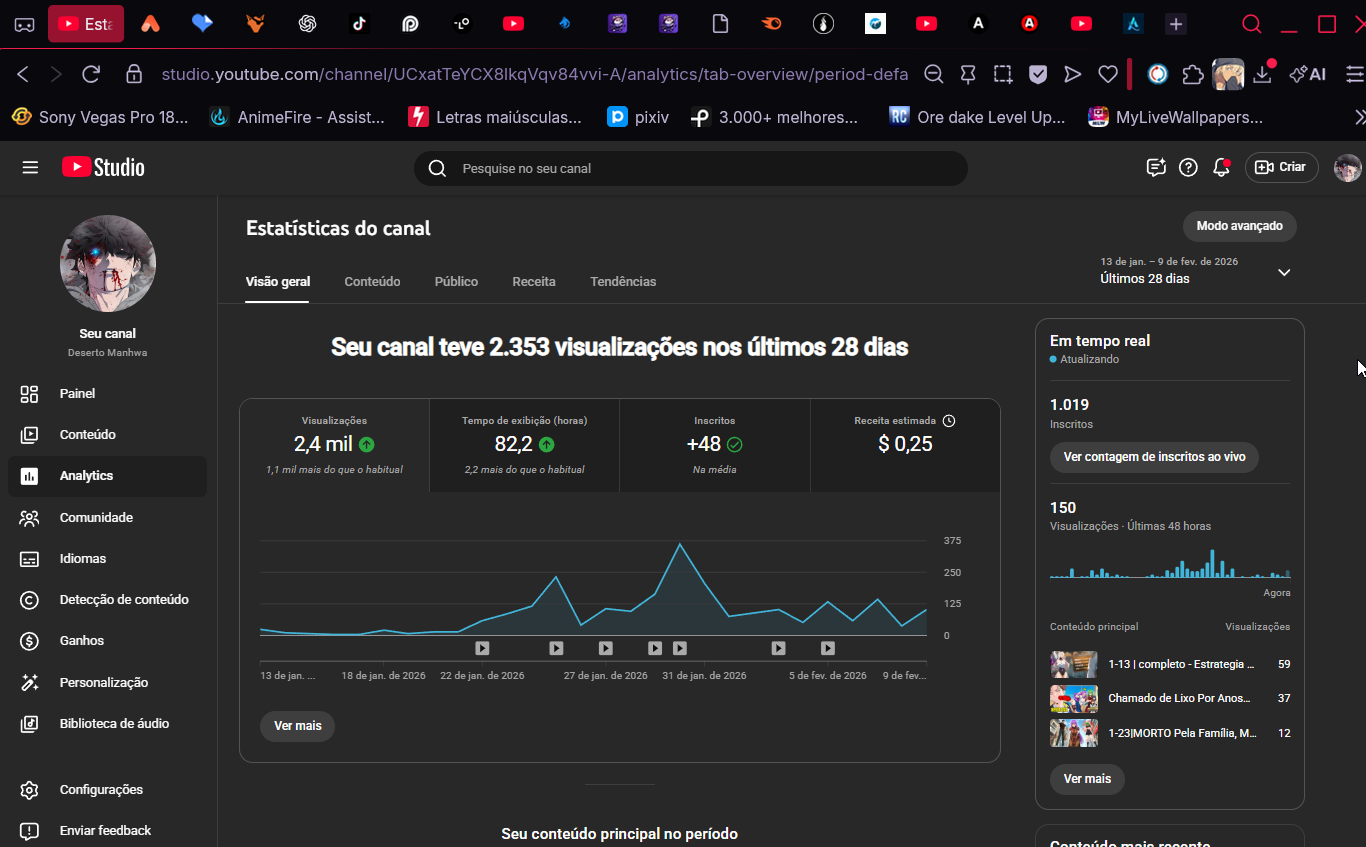
Task: Click the Pesquise no seu canal search field
Action: 700,169
